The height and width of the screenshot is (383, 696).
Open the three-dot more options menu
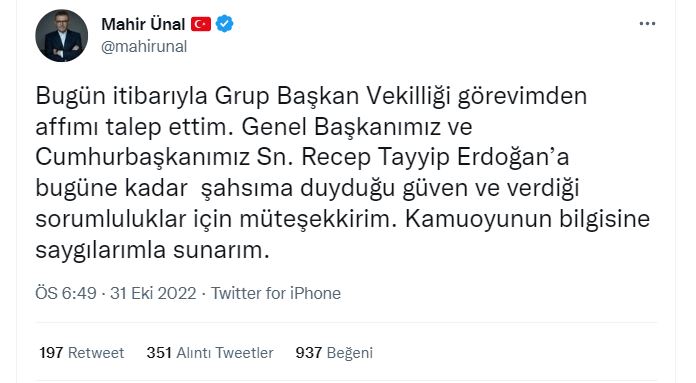point(647,24)
